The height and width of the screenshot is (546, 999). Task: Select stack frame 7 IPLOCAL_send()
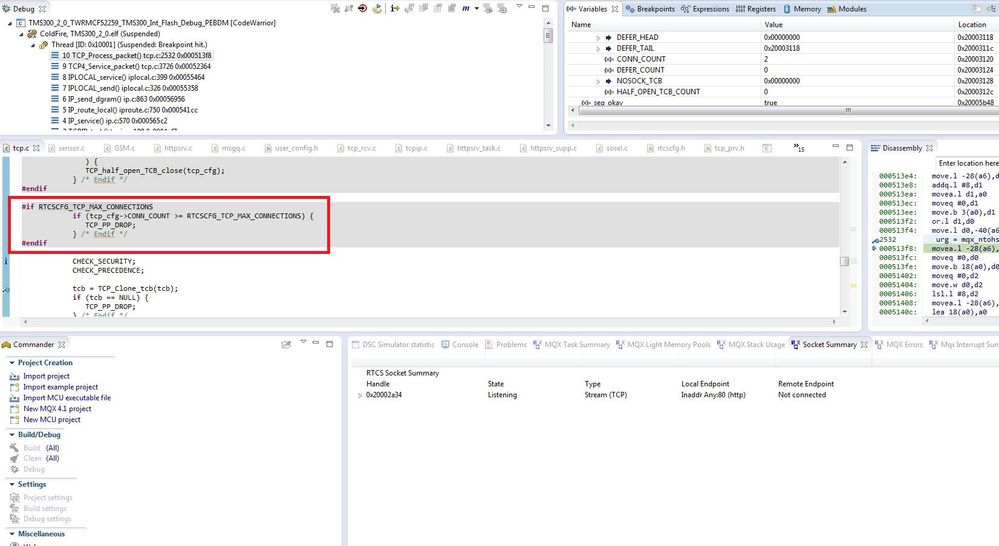coord(124,88)
